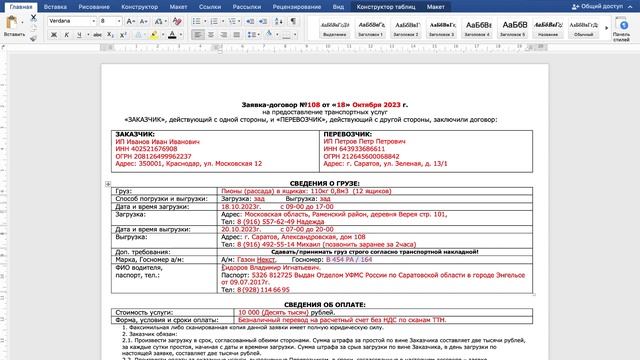Toggle strikethrough (abc) formatting
Image resolution: width=640 pixels, height=360 pixels.
97,35
